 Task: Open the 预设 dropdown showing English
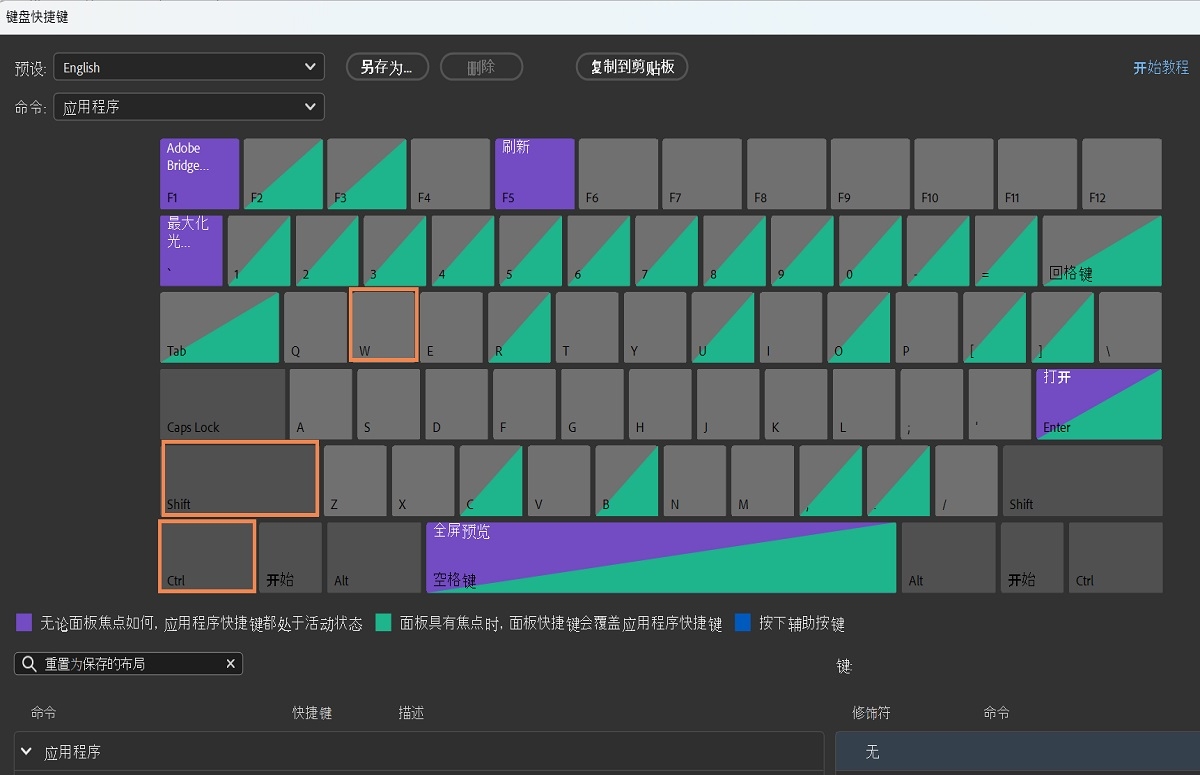pyautogui.click(x=189, y=67)
